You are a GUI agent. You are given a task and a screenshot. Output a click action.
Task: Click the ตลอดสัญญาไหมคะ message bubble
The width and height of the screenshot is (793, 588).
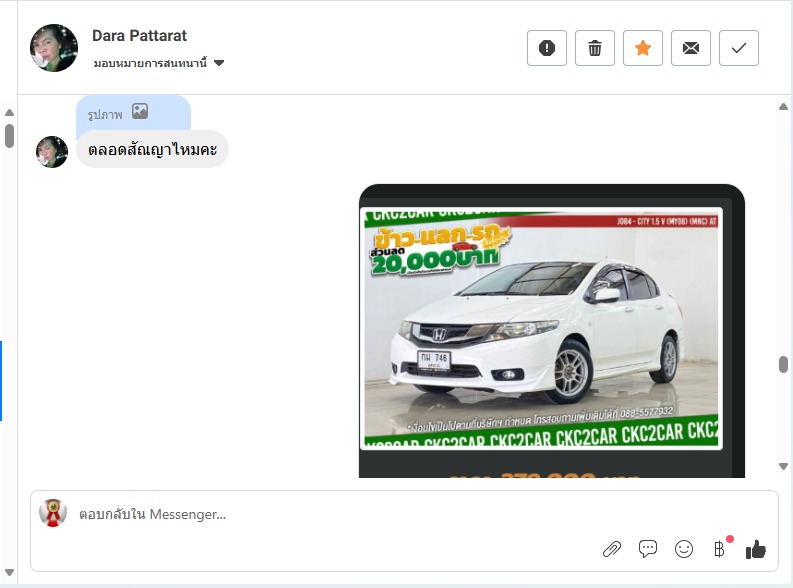(152, 149)
